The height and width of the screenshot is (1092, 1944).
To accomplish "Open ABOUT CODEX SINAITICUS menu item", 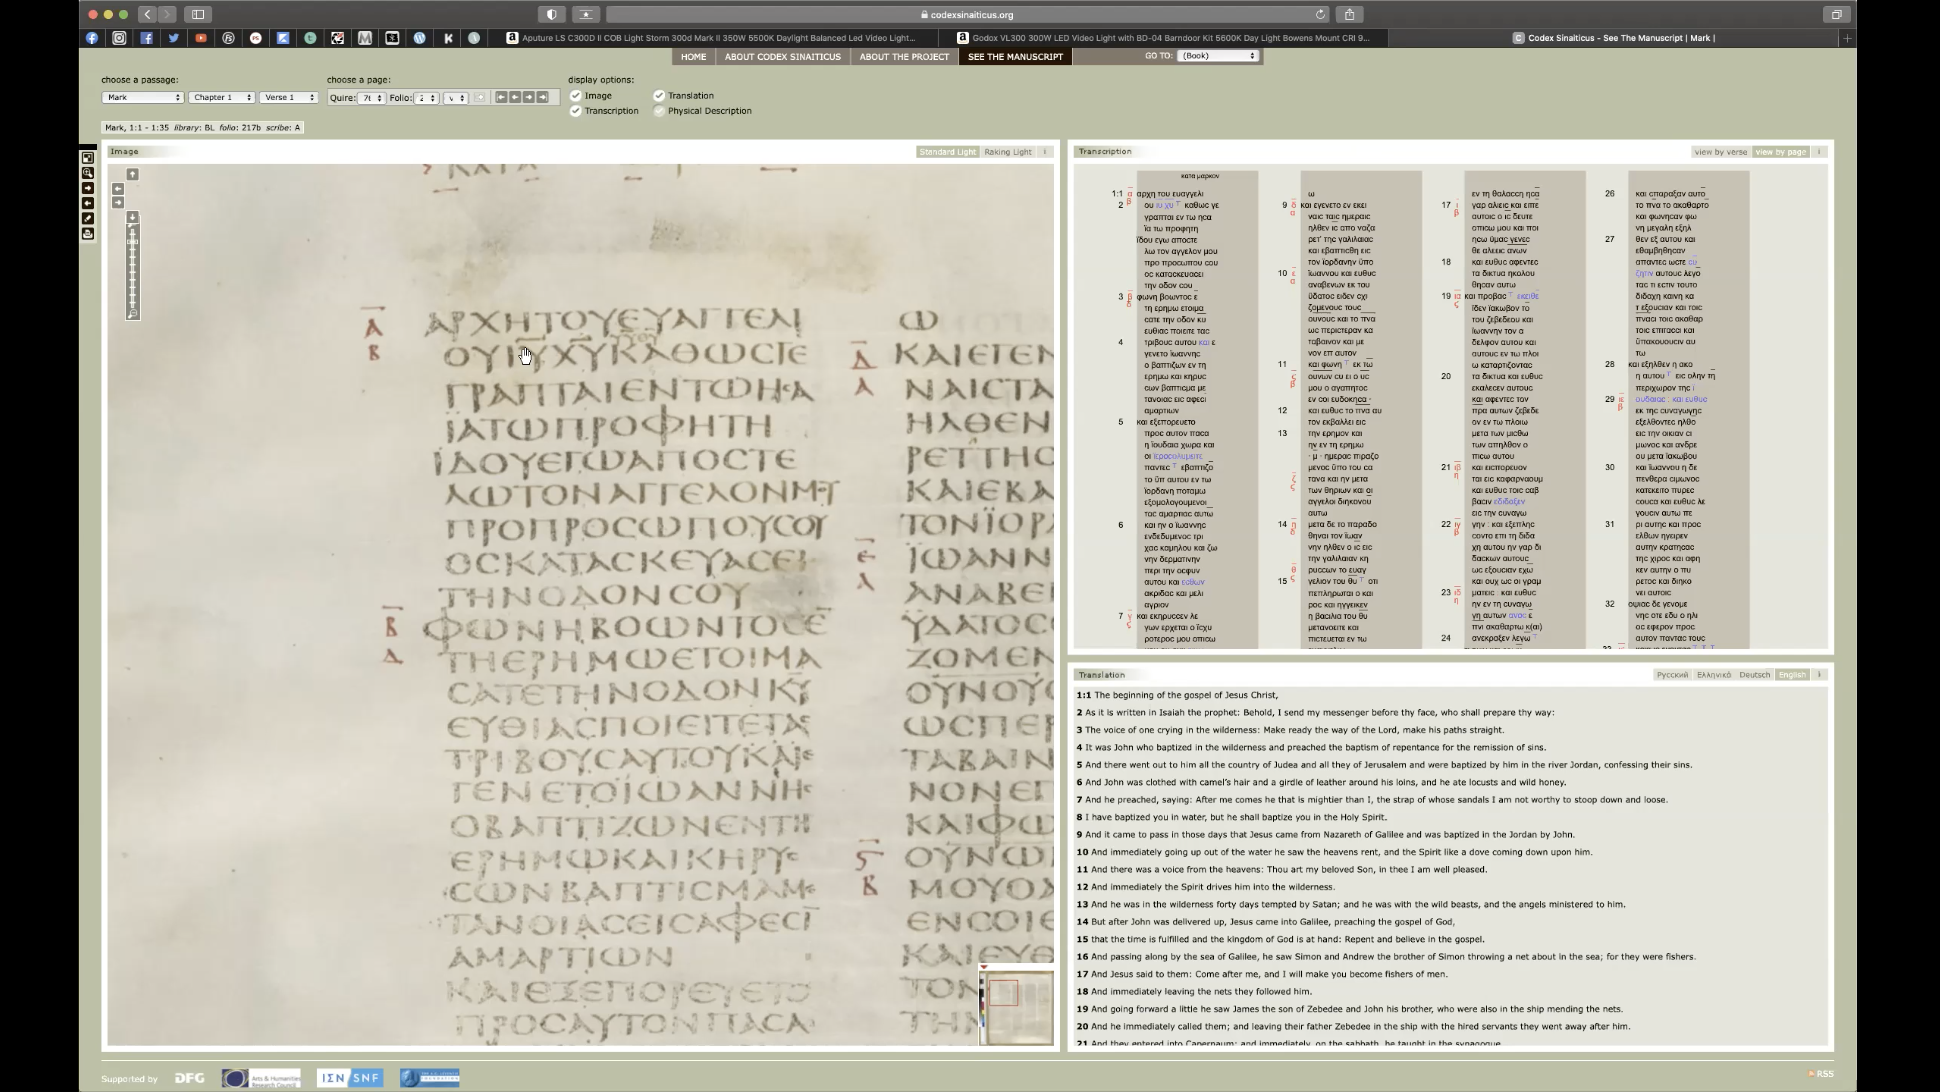I will click(x=782, y=57).
